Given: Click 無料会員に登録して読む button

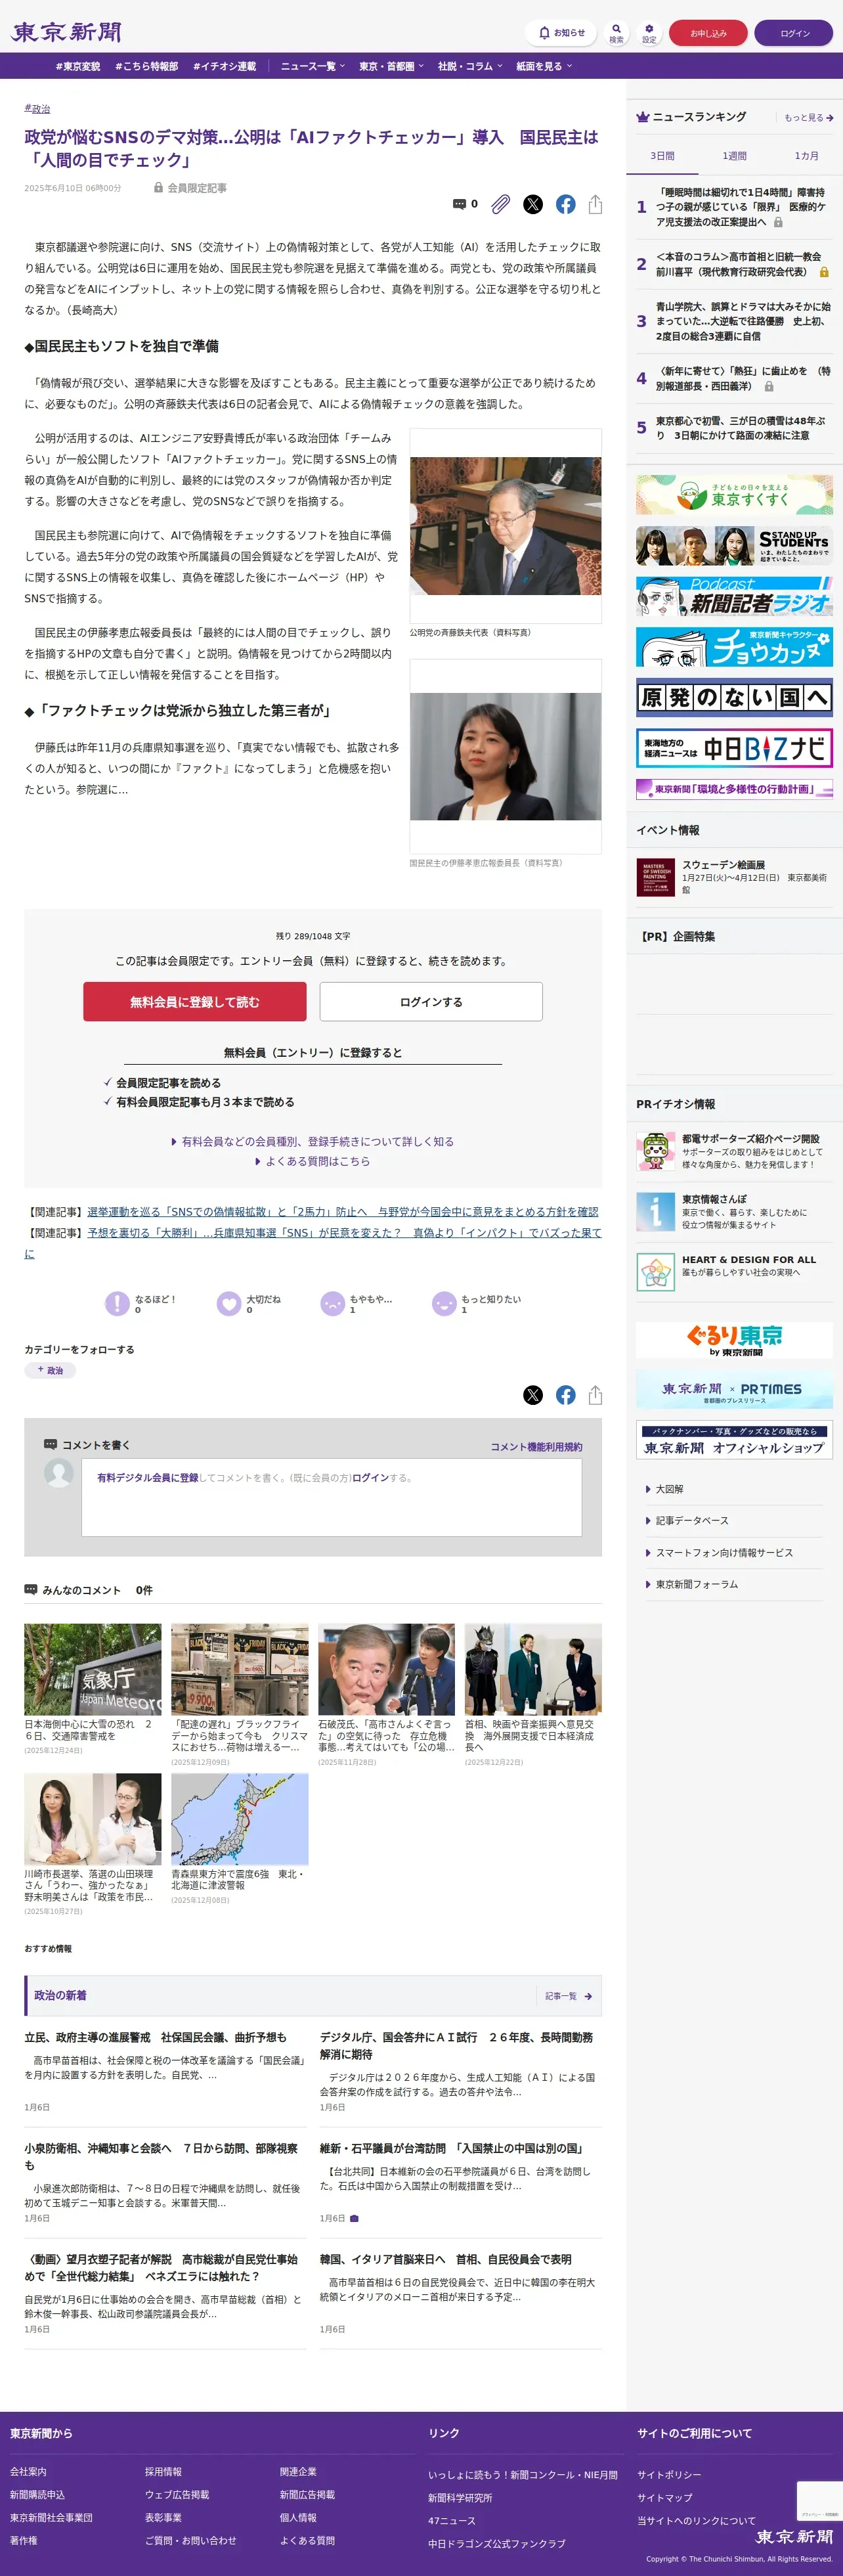Looking at the screenshot, I should [x=195, y=1001].
